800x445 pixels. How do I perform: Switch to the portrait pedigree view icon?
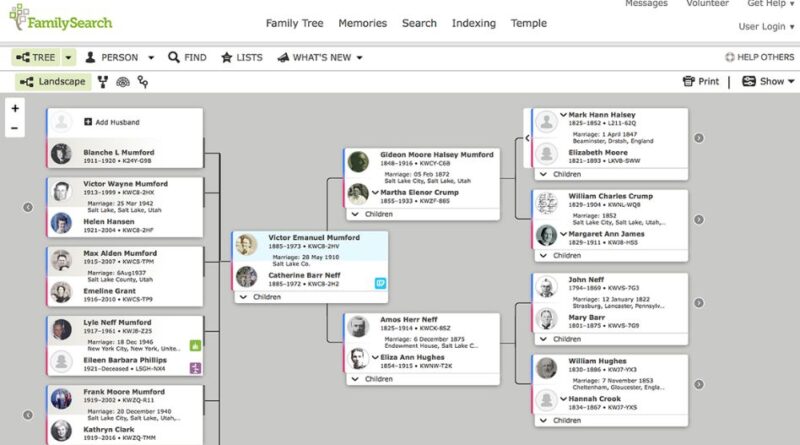click(103, 82)
